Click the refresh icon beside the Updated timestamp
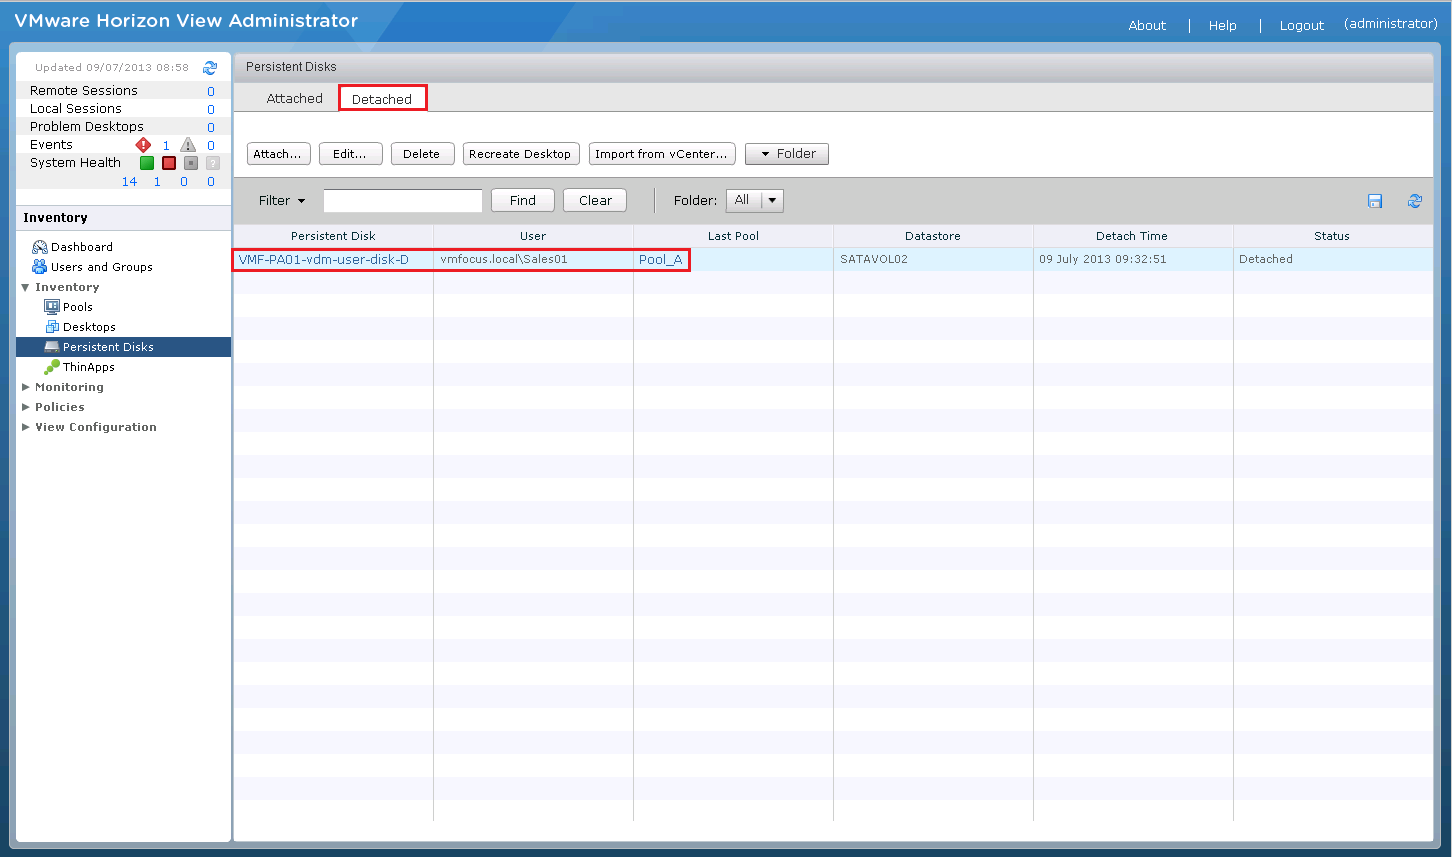1452x857 pixels. [x=210, y=68]
